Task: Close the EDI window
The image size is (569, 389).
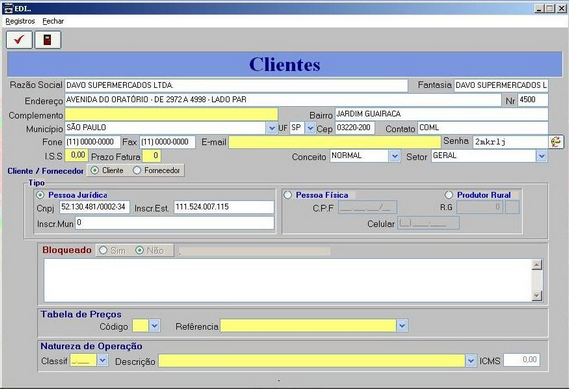Action: pos(561,8)
